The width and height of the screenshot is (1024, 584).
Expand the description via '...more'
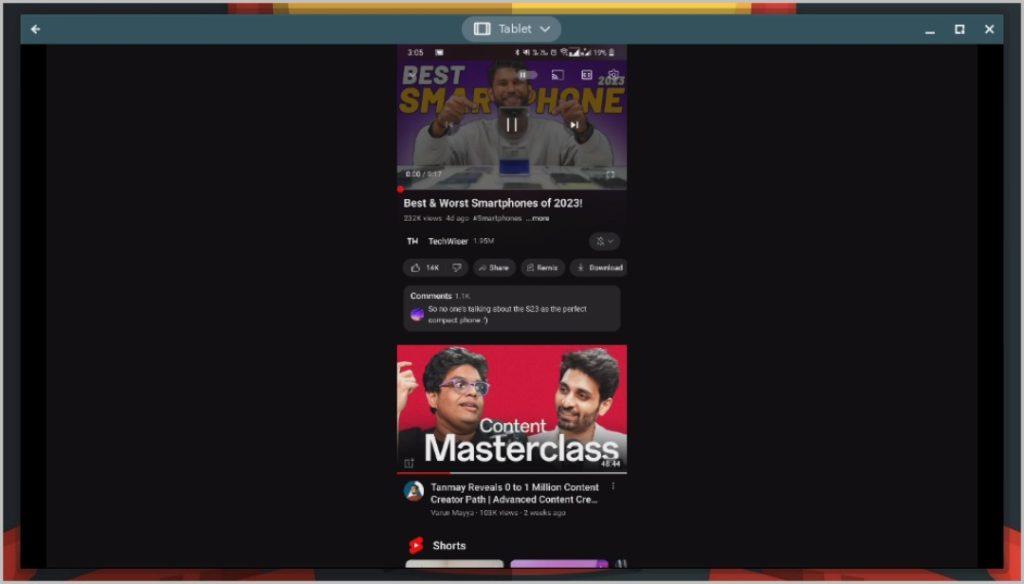[538, 219]
